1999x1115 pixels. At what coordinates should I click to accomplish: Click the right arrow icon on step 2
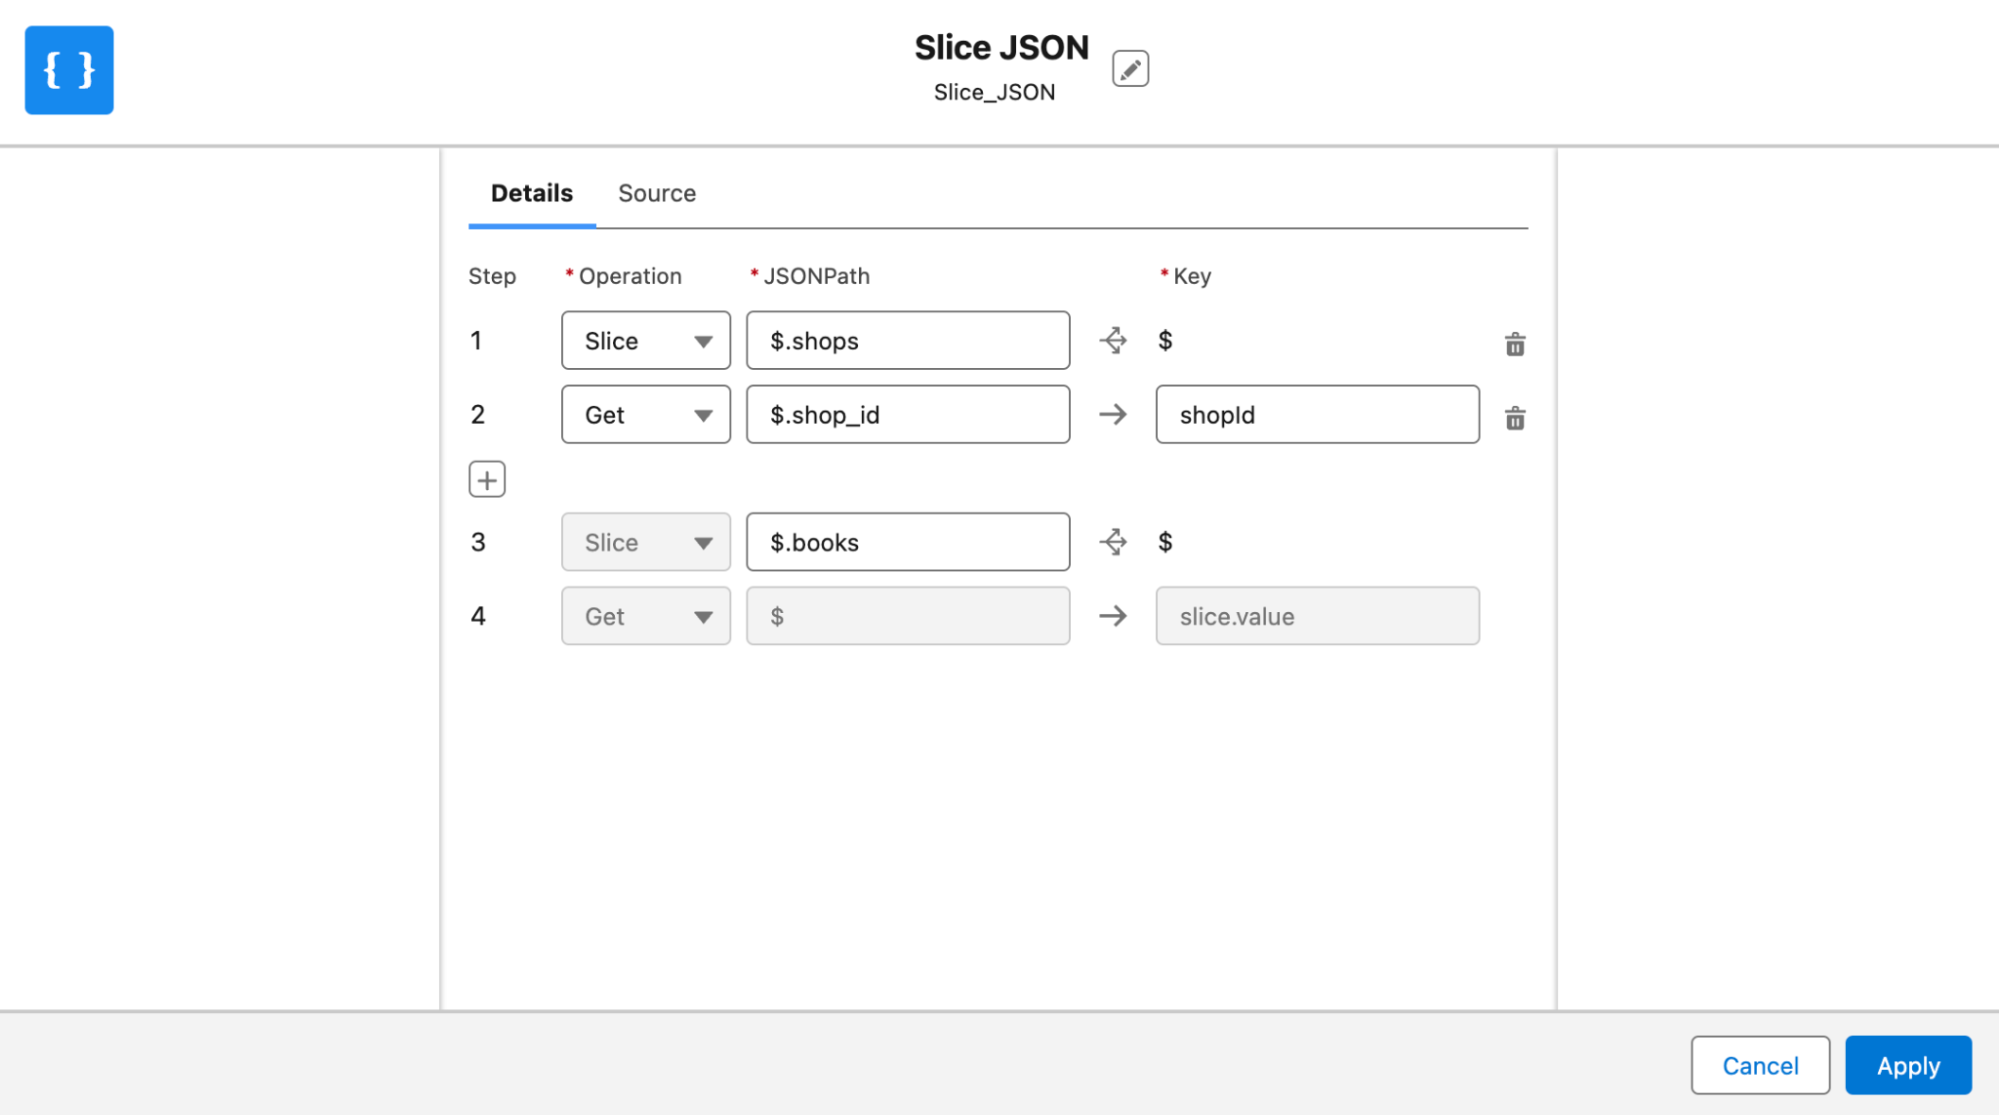pos(1113,414)
